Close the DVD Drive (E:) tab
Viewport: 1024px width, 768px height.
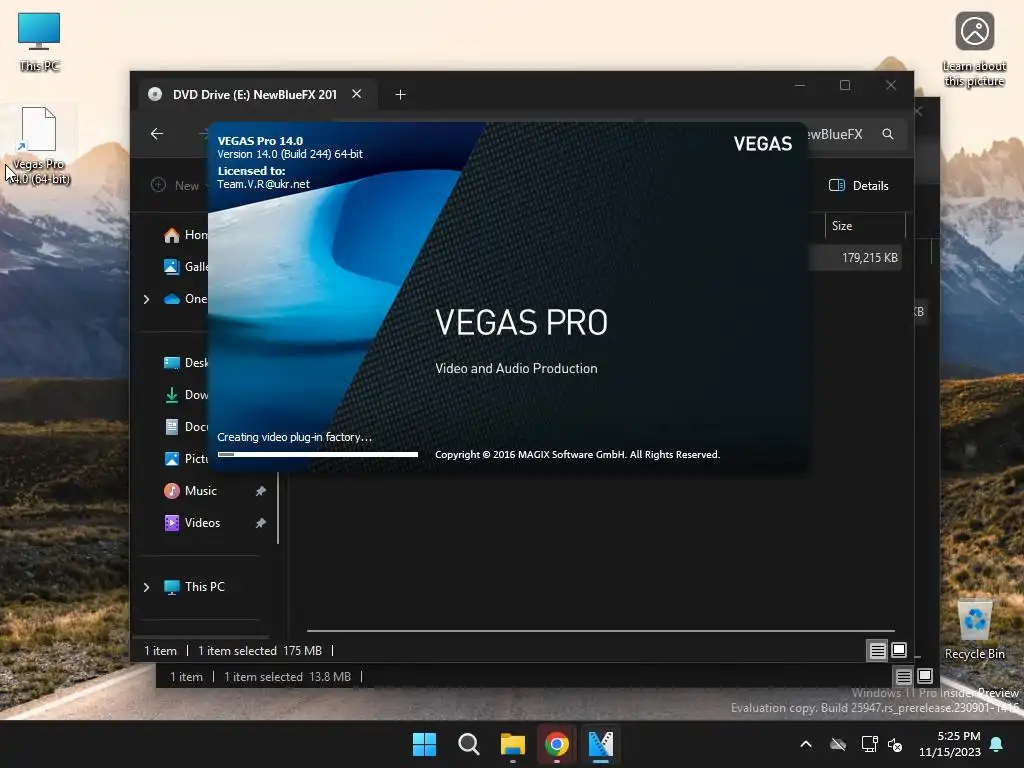[x=357, y=94]
